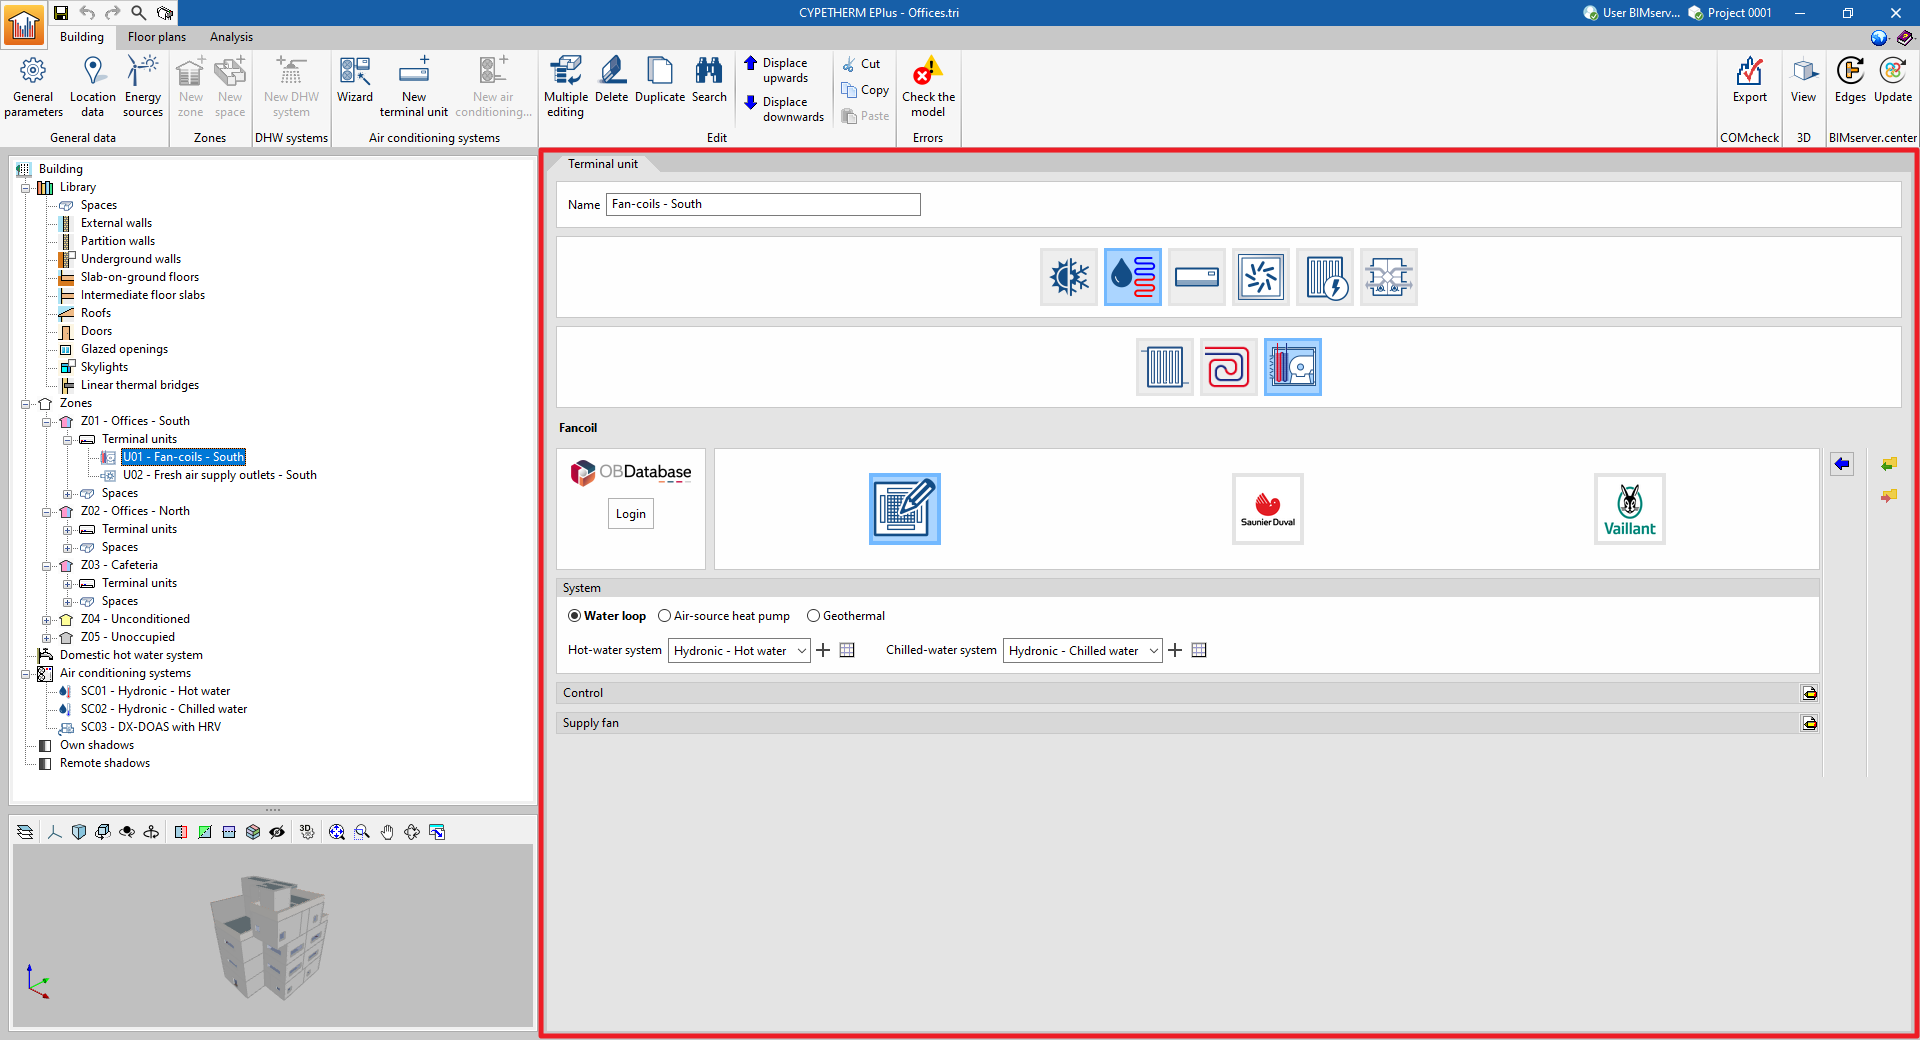
Task: Click Displace downwards
Action: (x=784, y=109)
